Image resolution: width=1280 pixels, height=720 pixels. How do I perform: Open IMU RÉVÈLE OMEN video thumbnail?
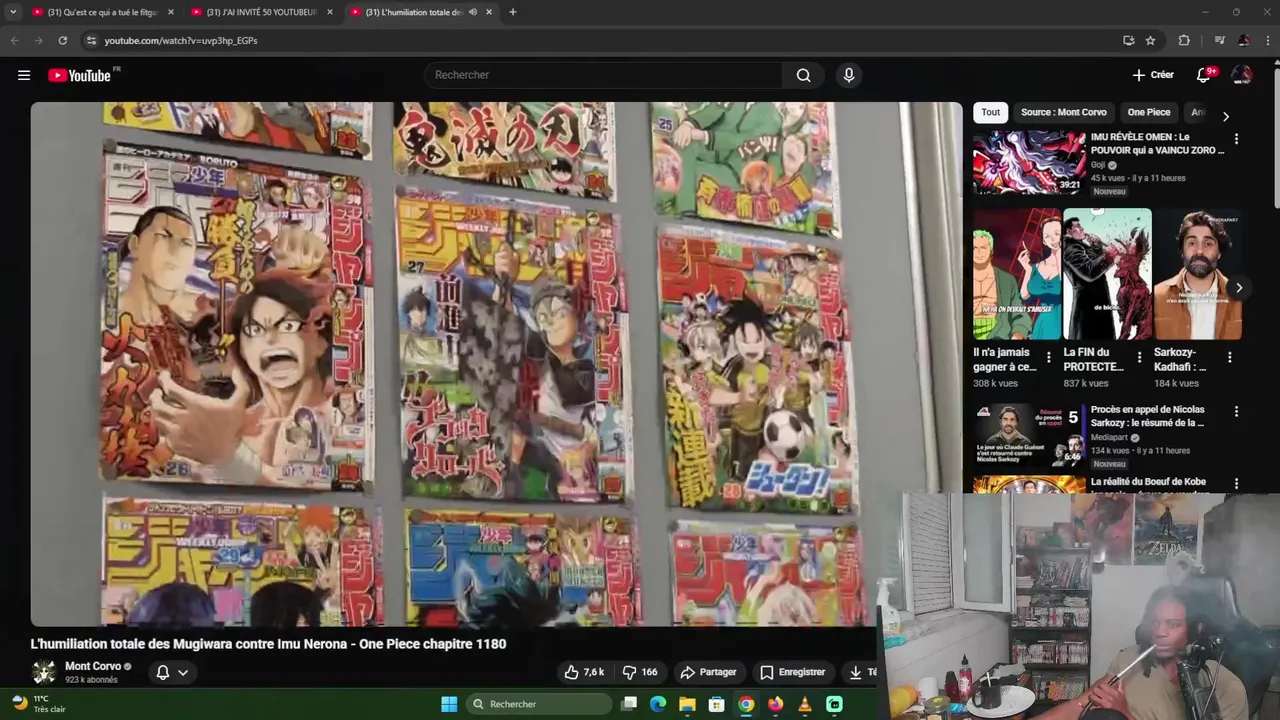pyautogui.click(x=1029, y=163)
